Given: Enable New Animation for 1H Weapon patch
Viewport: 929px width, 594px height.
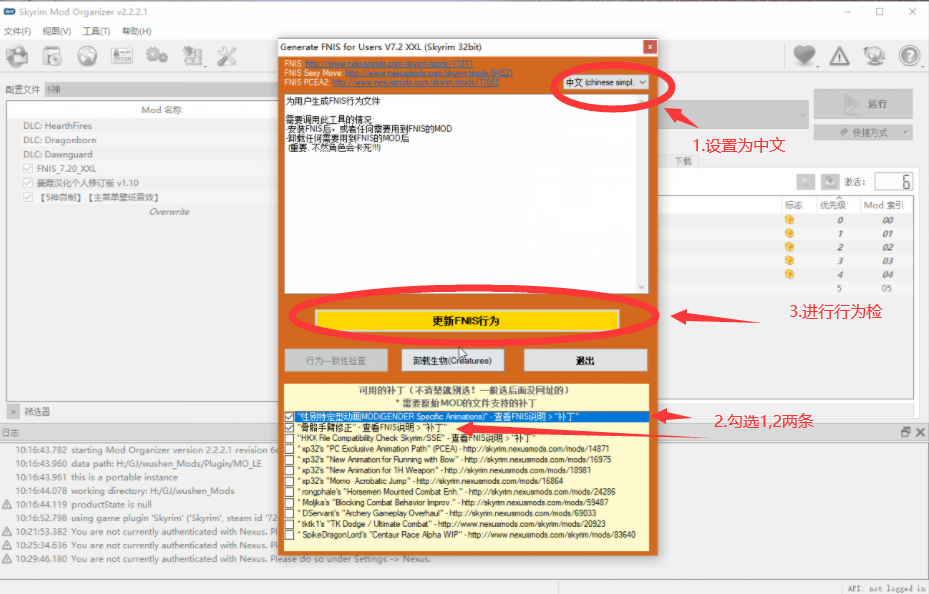Looking at the screenshot, I should 289,470.
